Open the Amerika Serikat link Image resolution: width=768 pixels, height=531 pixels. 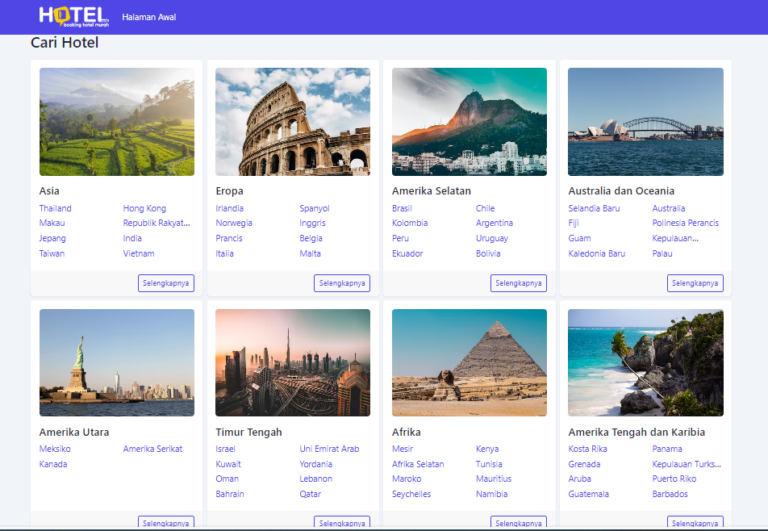pyautogui.click(x=153, y=449)
